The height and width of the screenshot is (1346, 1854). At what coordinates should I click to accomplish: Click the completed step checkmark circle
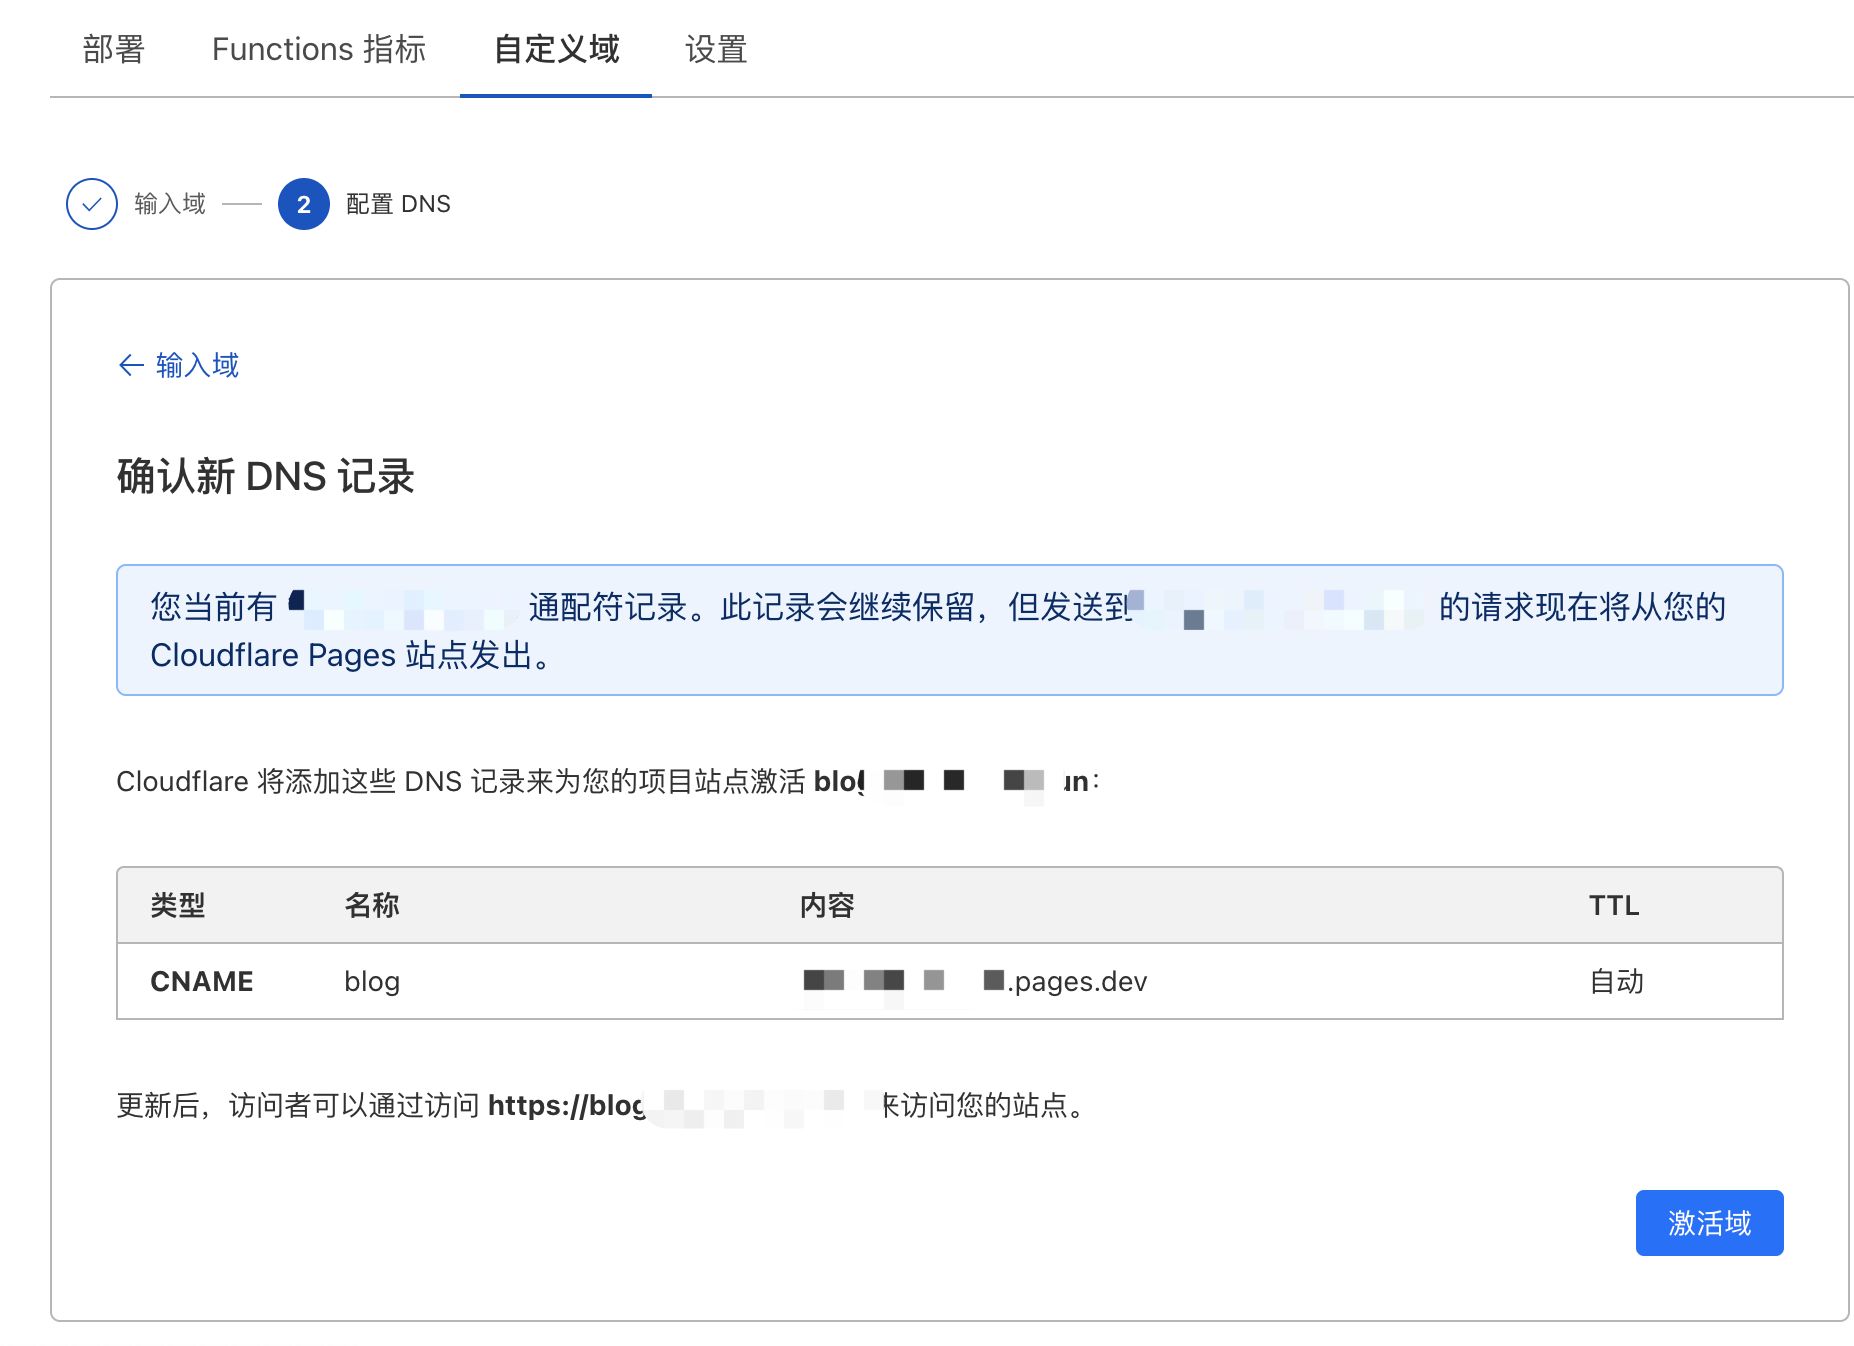coord(92,204)
